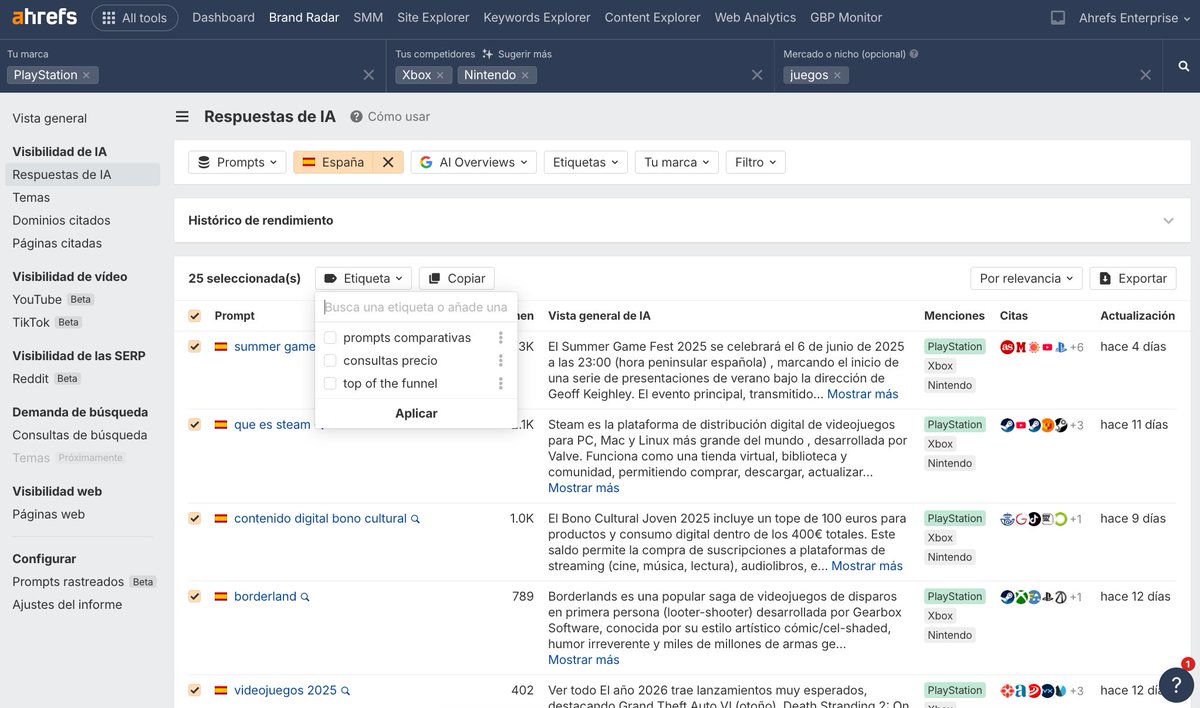This screenshot has width=1200, height=708.
Task: Uncheck the contenido digital bono cultural checkbox
Action: [195, 519]
